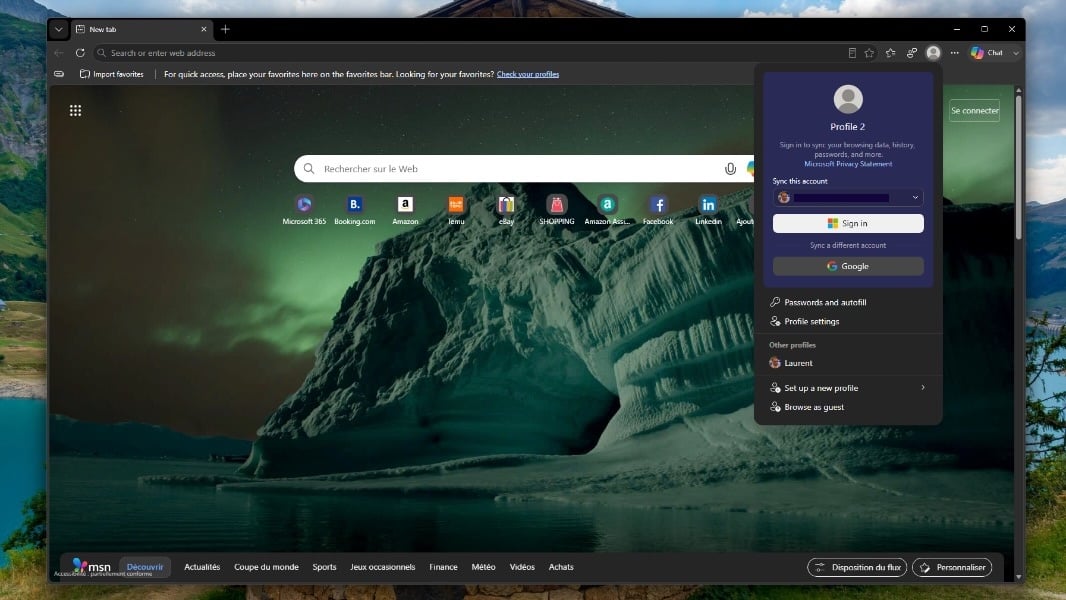This screenshot has height=600, width=1066.
Task: Open the tab actions menu arrow
Action: pos(58,29)
